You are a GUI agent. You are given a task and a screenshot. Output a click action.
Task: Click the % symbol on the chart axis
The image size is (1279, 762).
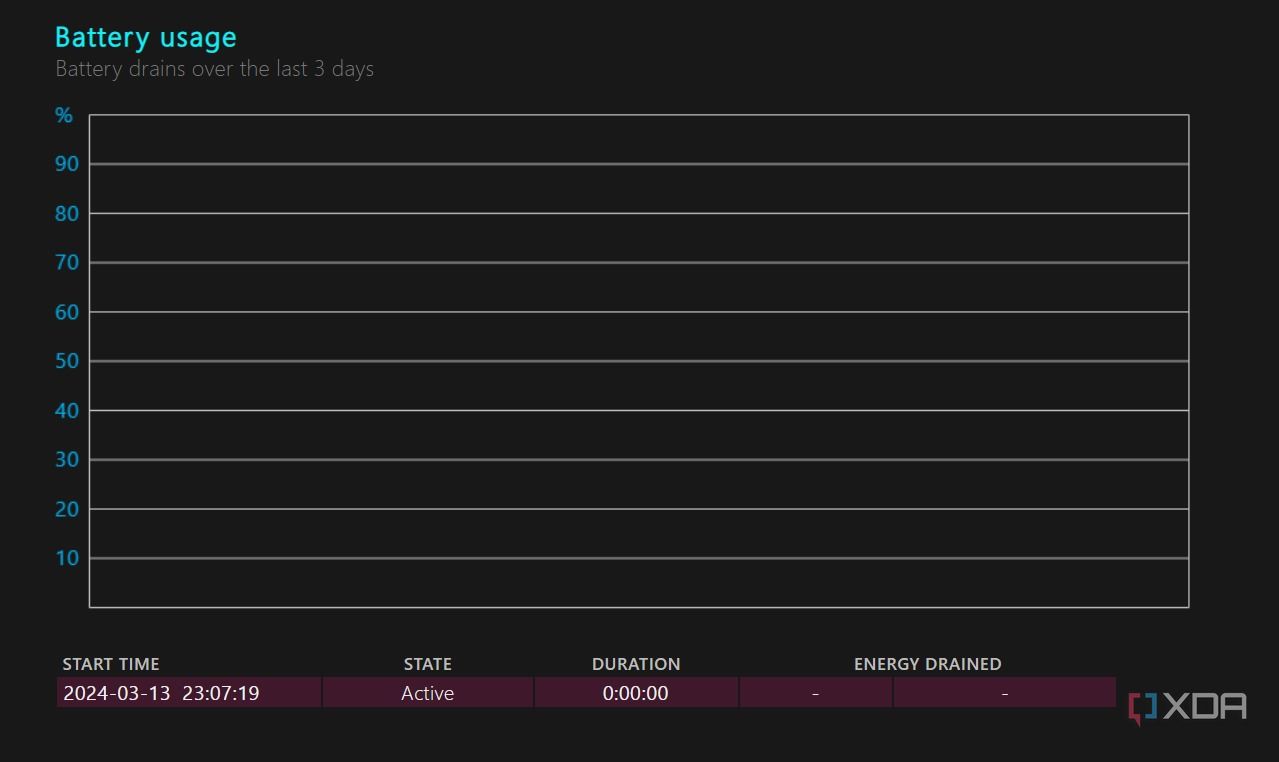click(64, 116)
